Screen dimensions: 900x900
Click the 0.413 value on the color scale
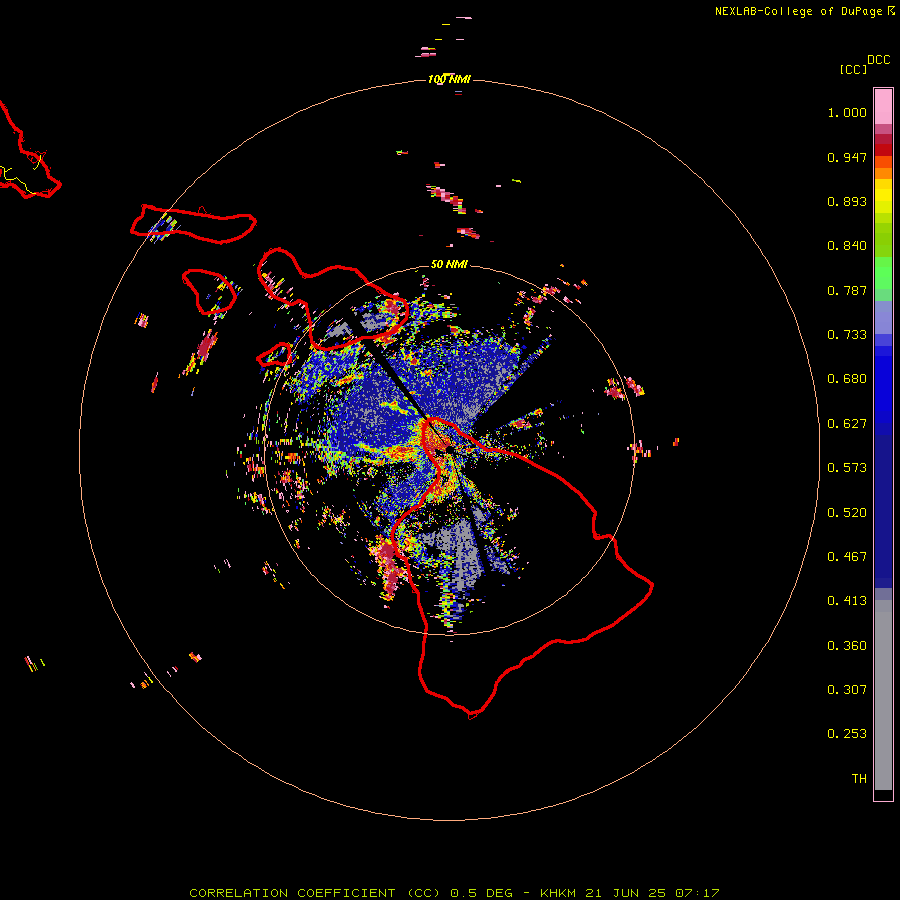click(847, 601)
